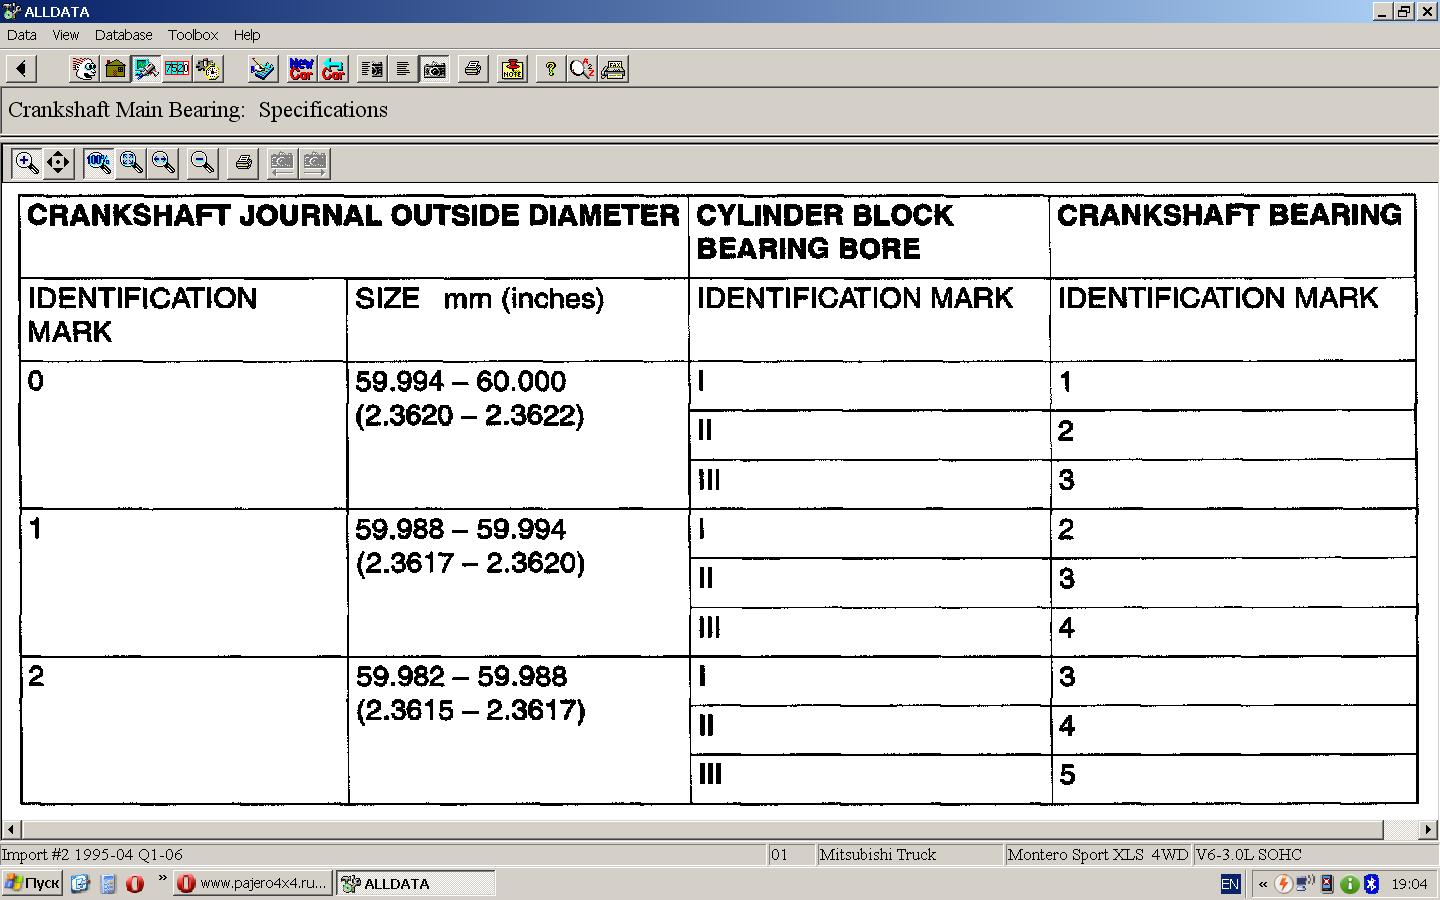Toggle the pan move arrows tool
The width and height of the screenshot is (1440, 900).
59,162
